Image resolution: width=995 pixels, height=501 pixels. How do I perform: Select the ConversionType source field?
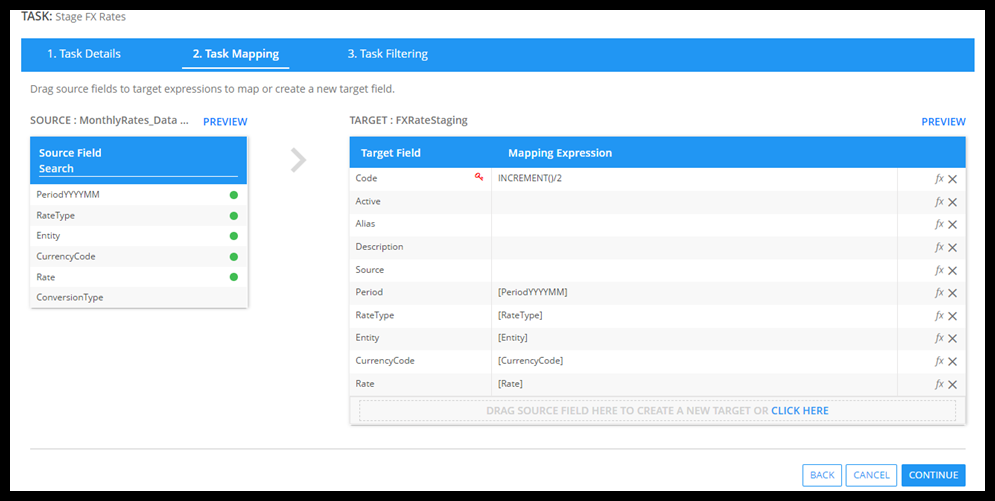coord(70,298)
